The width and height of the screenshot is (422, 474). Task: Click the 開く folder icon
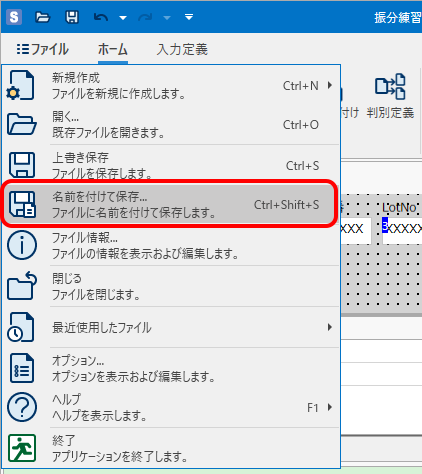[22, 125]
